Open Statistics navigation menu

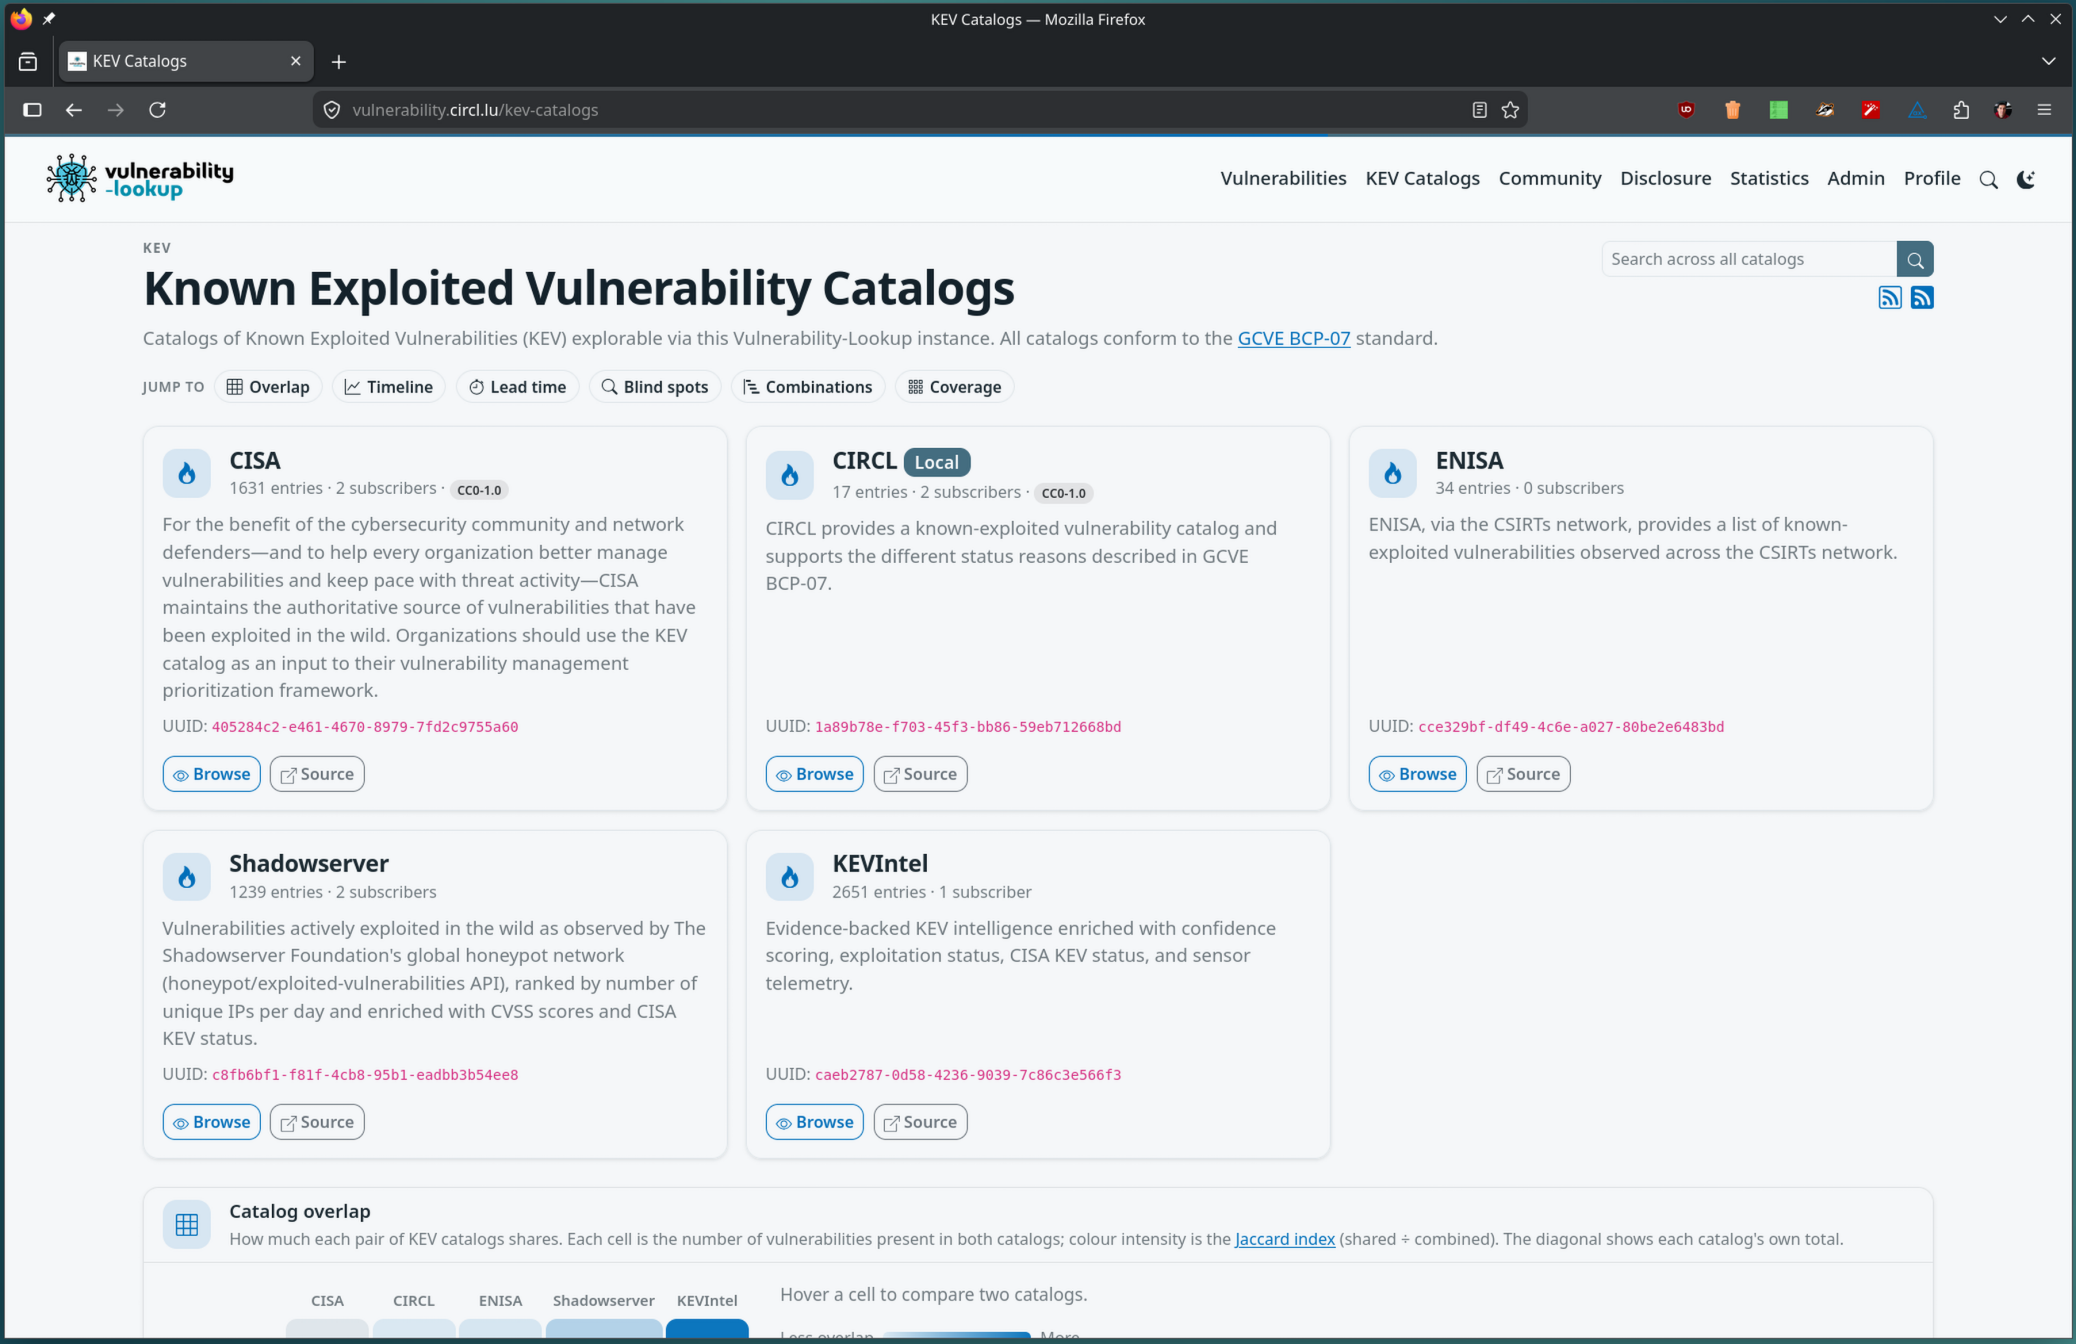coord(1769,179)
